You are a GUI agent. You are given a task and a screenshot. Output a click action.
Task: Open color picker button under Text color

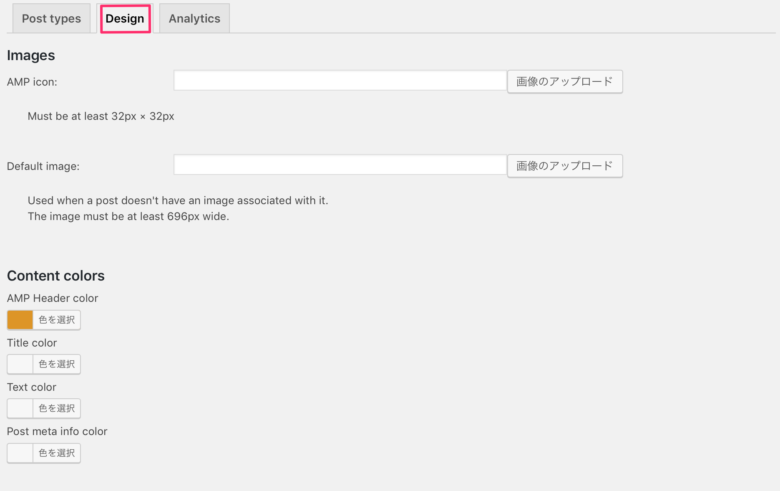[x=57, y=408]
